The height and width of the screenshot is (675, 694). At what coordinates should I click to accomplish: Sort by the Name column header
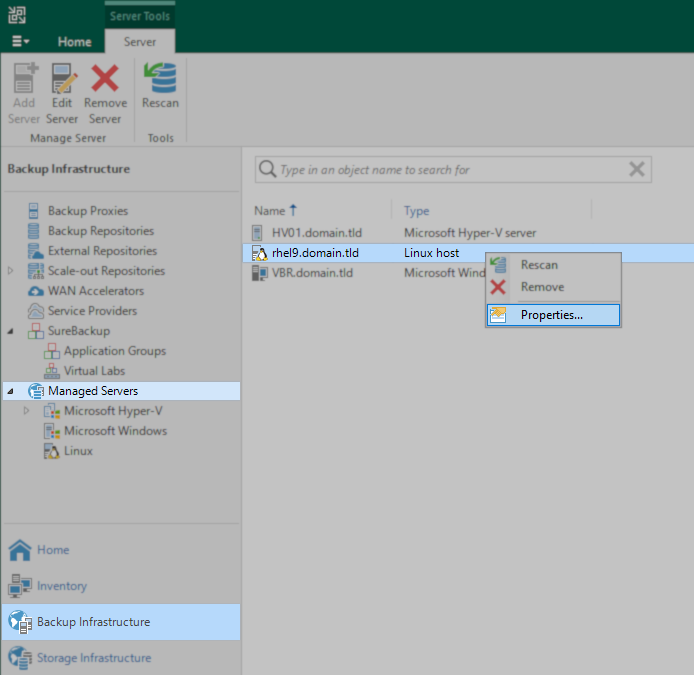[x=270, y=211]
